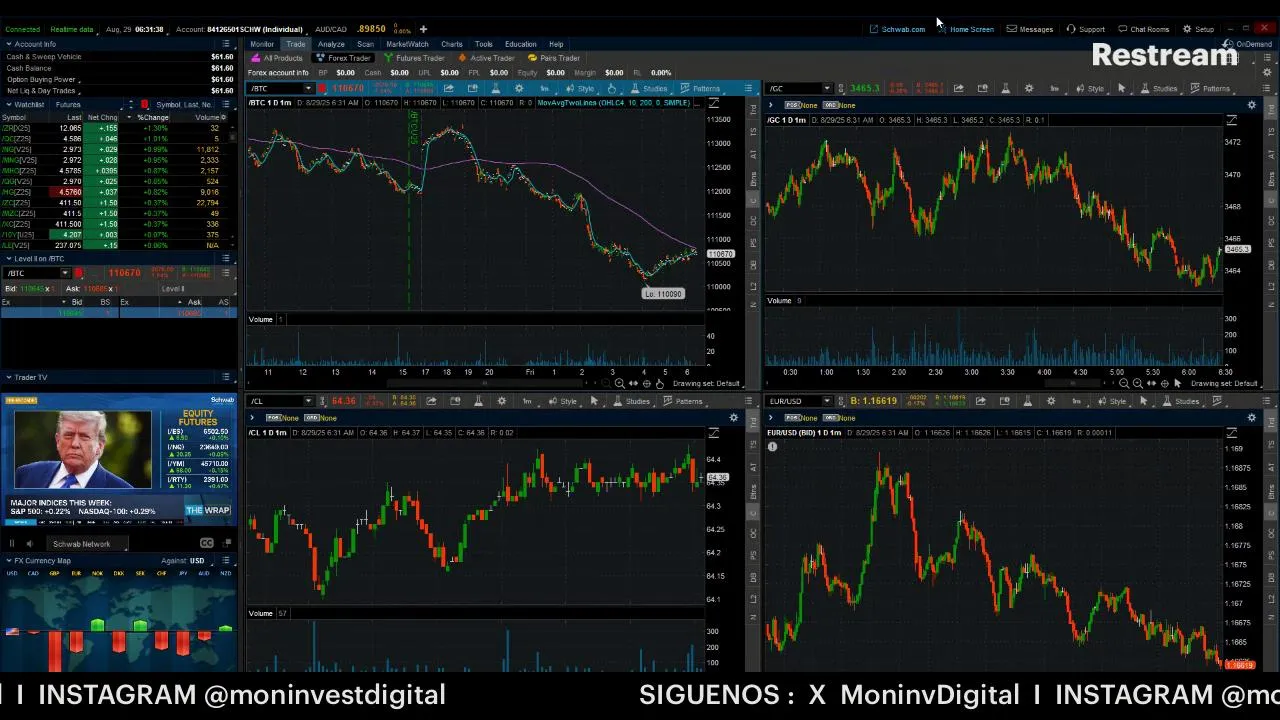
Task: Open Account Info panel menu icon
Action: coord(226,44)
